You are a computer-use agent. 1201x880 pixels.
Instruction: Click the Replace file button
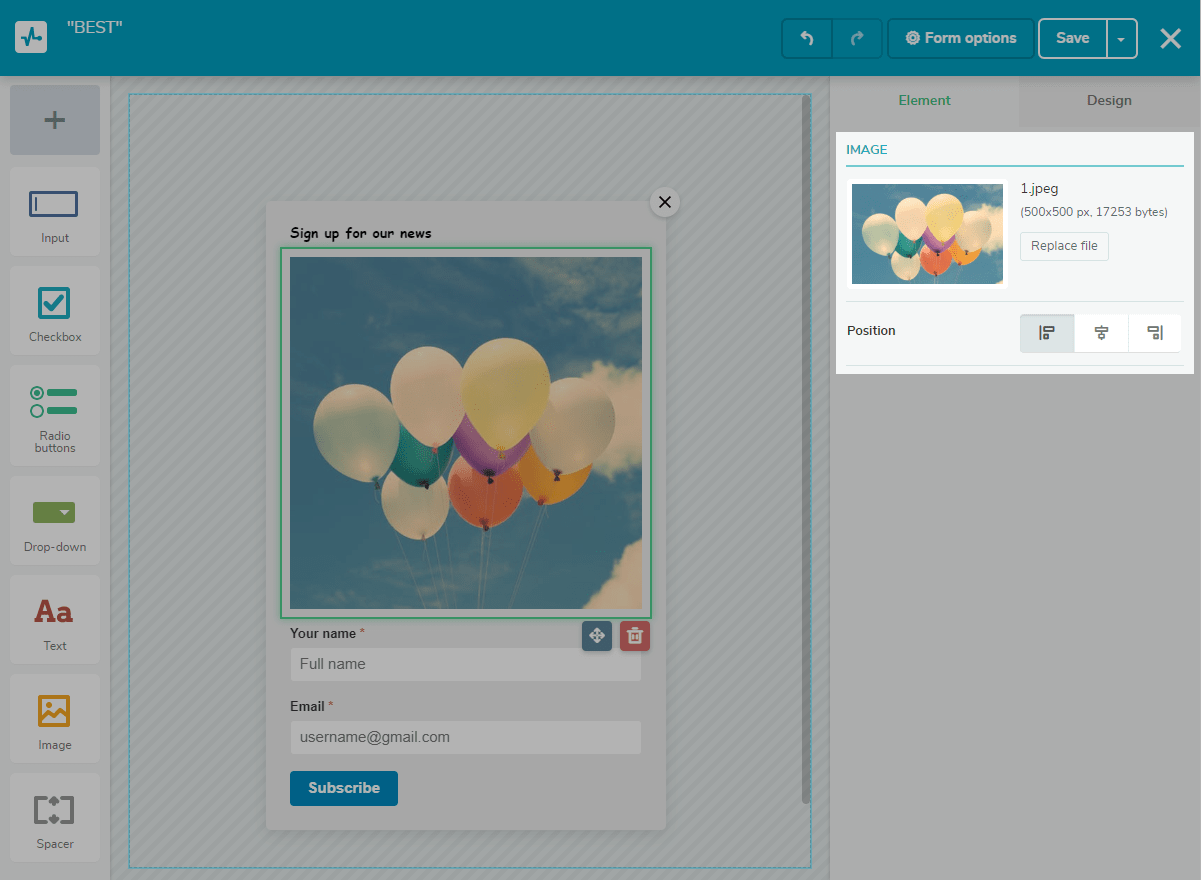tap(1064, 246)
